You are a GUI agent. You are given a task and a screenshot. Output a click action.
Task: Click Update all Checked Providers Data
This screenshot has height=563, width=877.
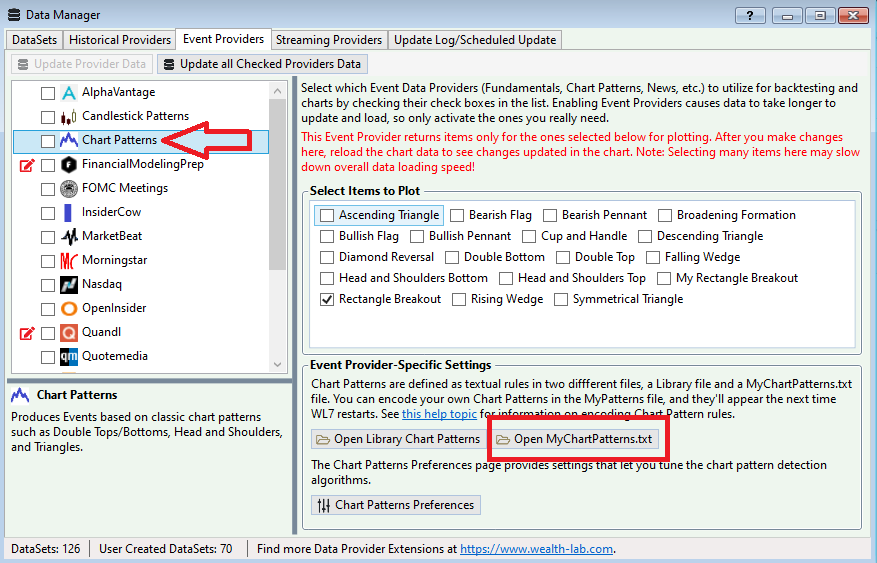pos(262,64)
